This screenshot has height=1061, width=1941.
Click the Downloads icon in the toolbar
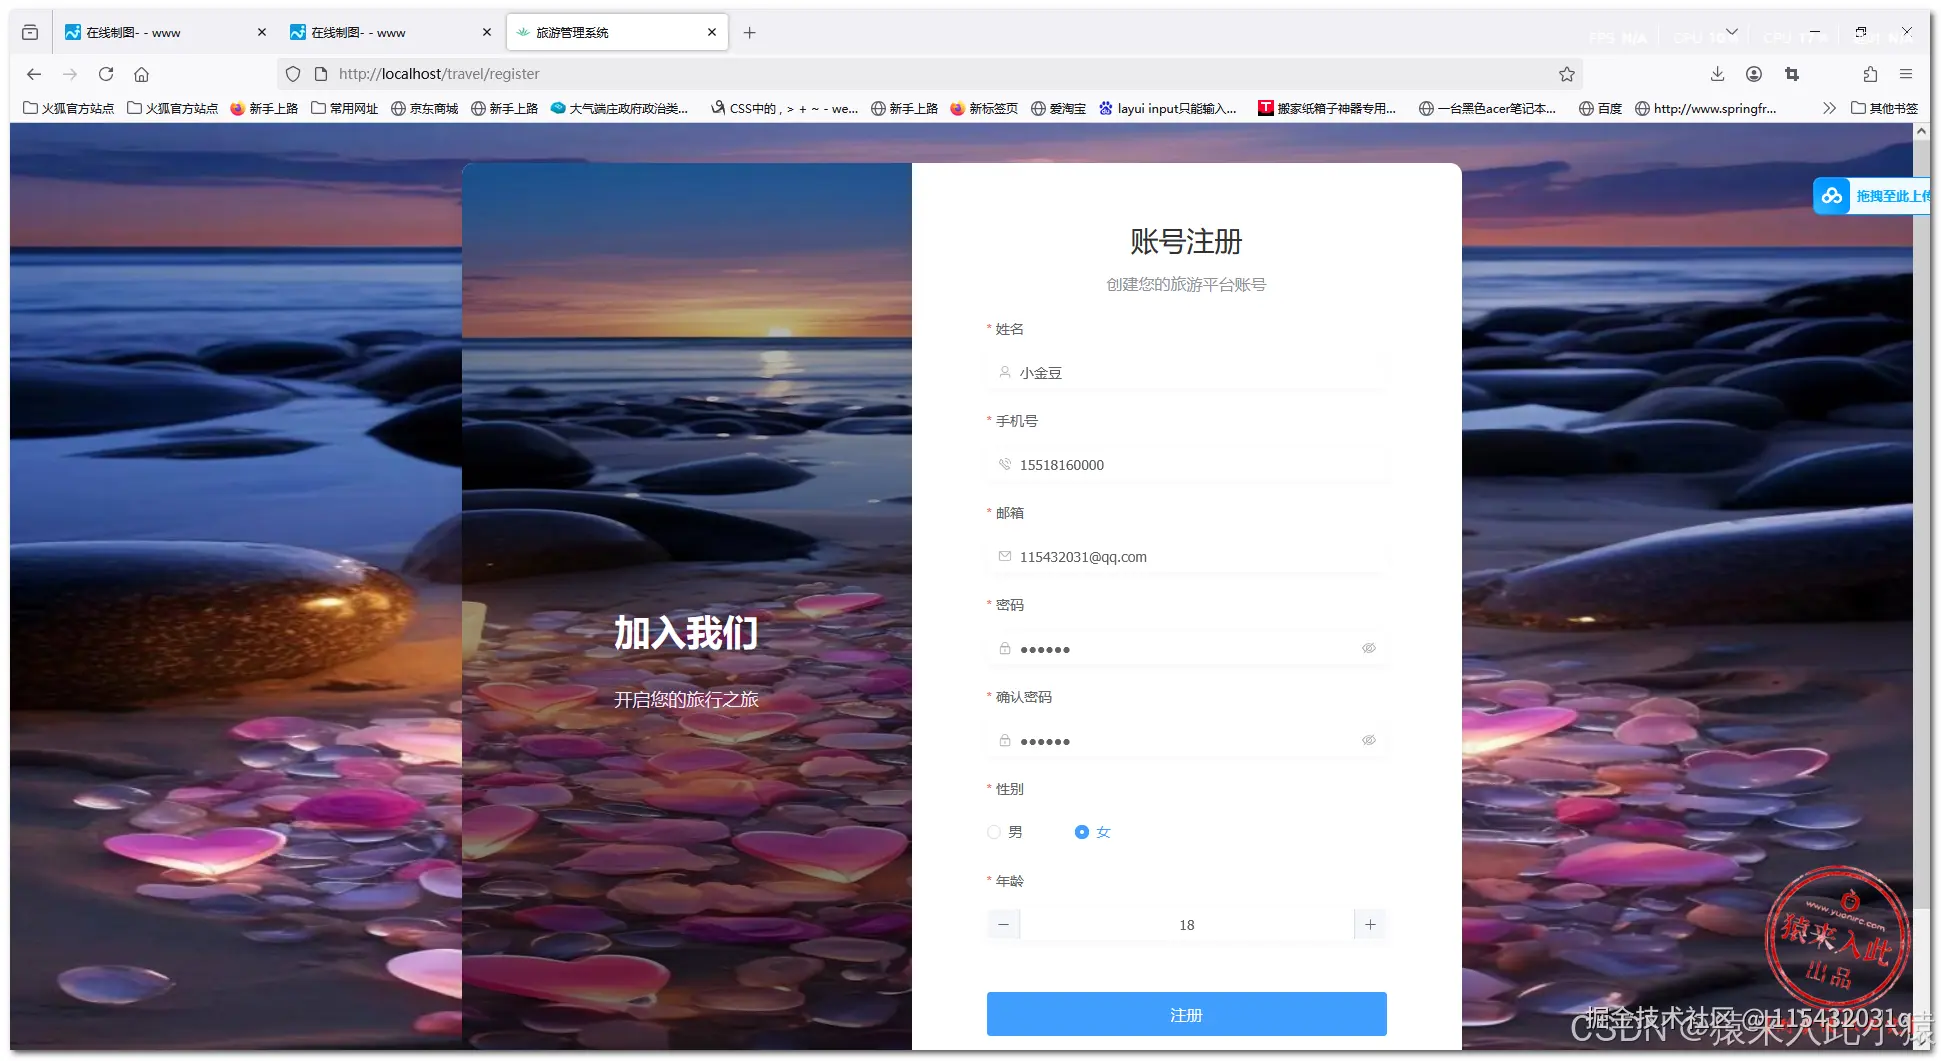click(1717, 73)
